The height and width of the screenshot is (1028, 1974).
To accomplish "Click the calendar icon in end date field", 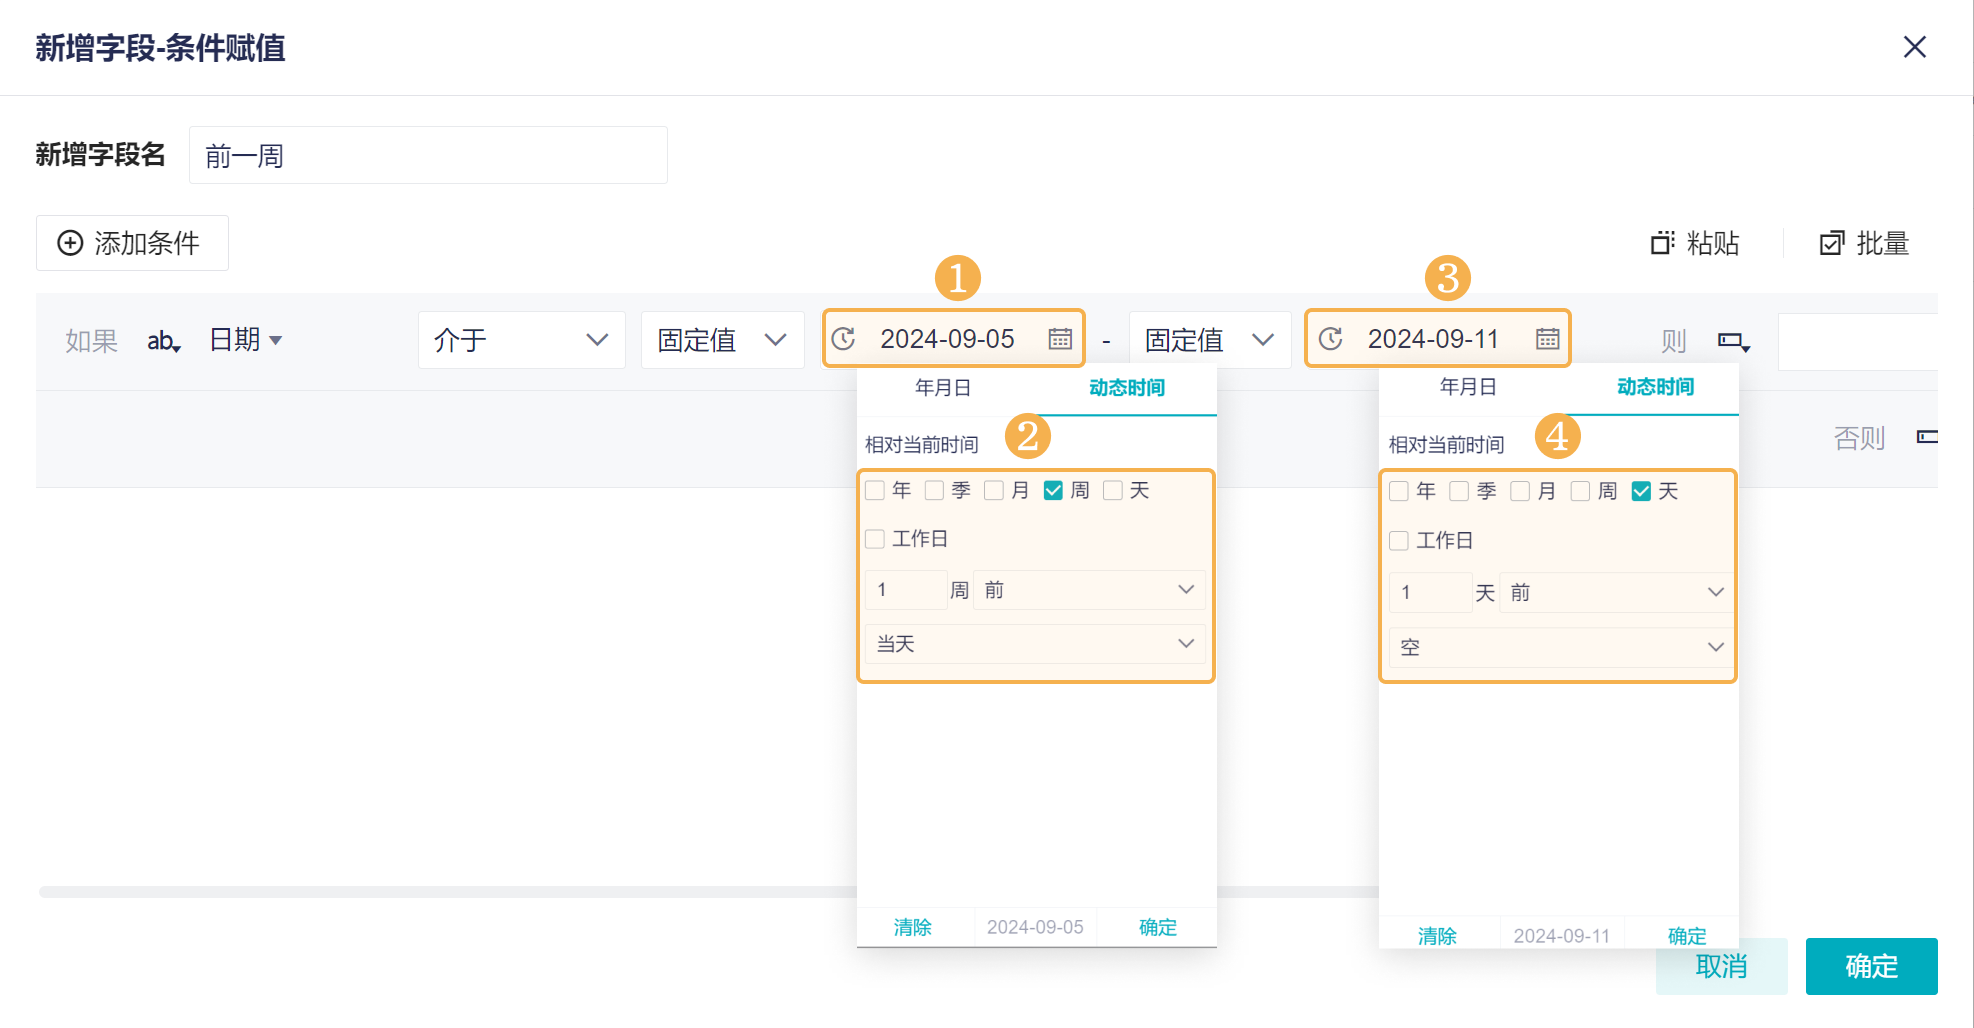I will pos(1547,339).
